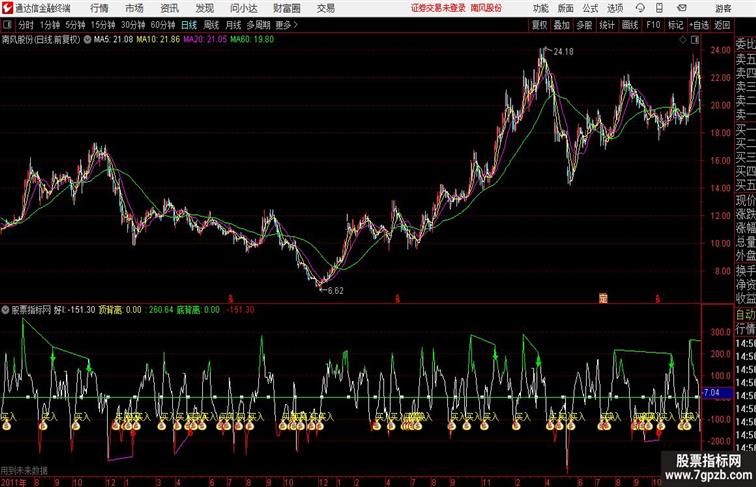Click the MA5: 21.08 indicator value
This screenshot has height=487, width=756.
113,40
